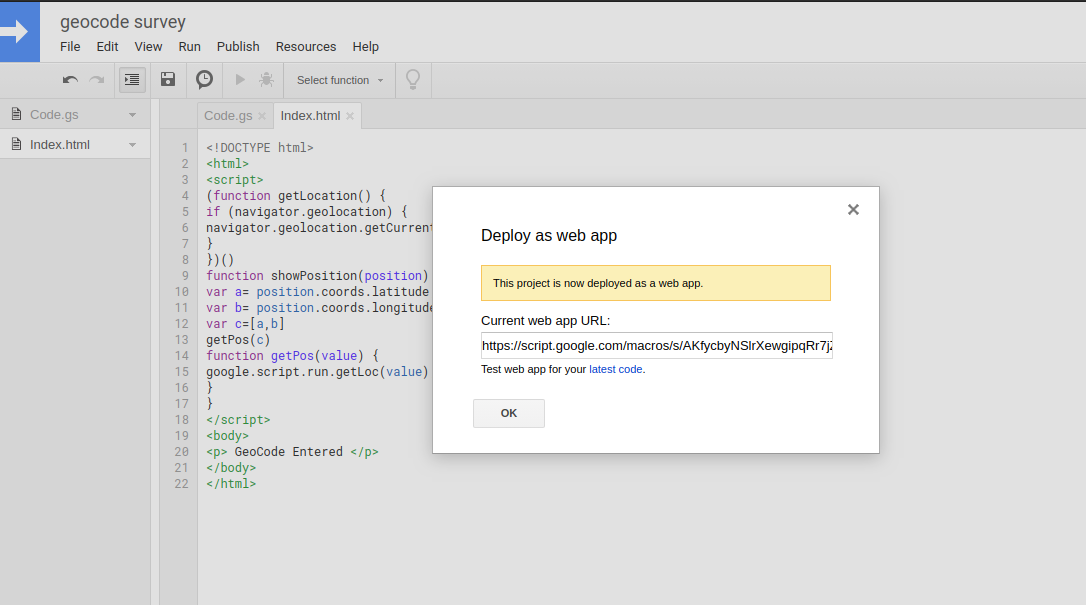This screenshot has width=1086, height=605.
Task: Open the View menu
Action: click(x=148, y=46)
